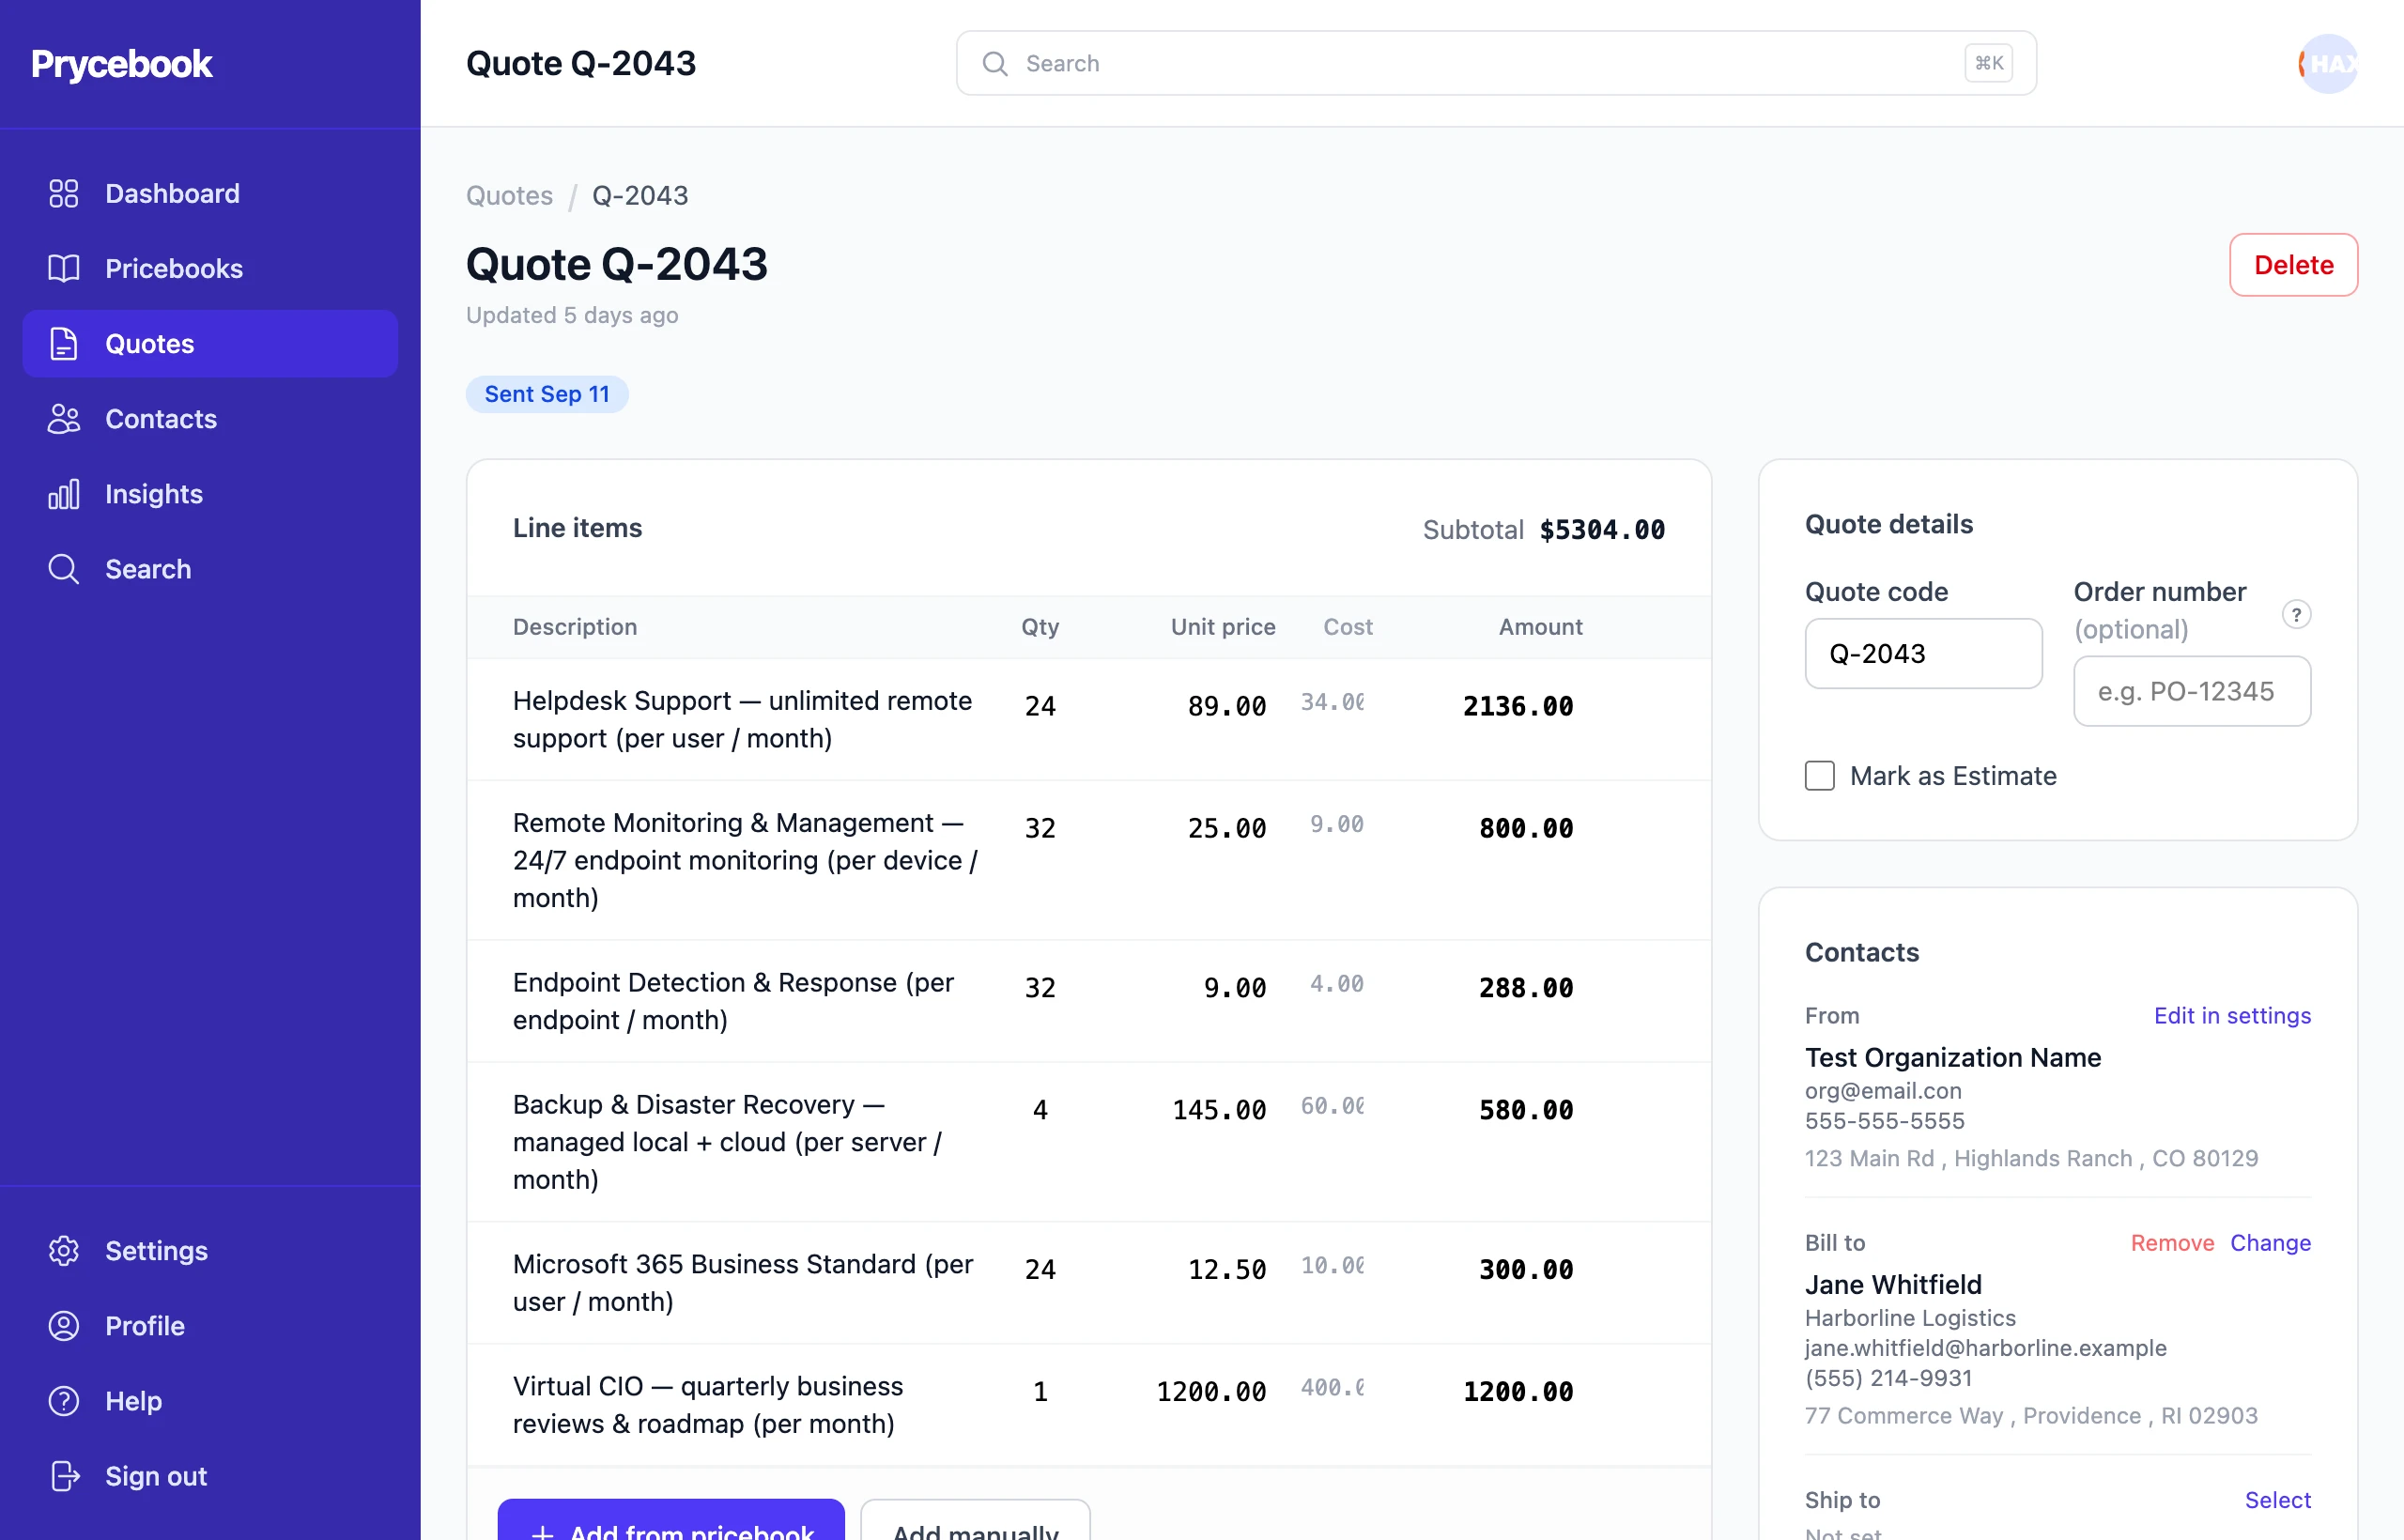Click the Sign out arrow icon
This screenshot has height=1540, width=2404.
pyautogui.click(x=64, y=1475)
